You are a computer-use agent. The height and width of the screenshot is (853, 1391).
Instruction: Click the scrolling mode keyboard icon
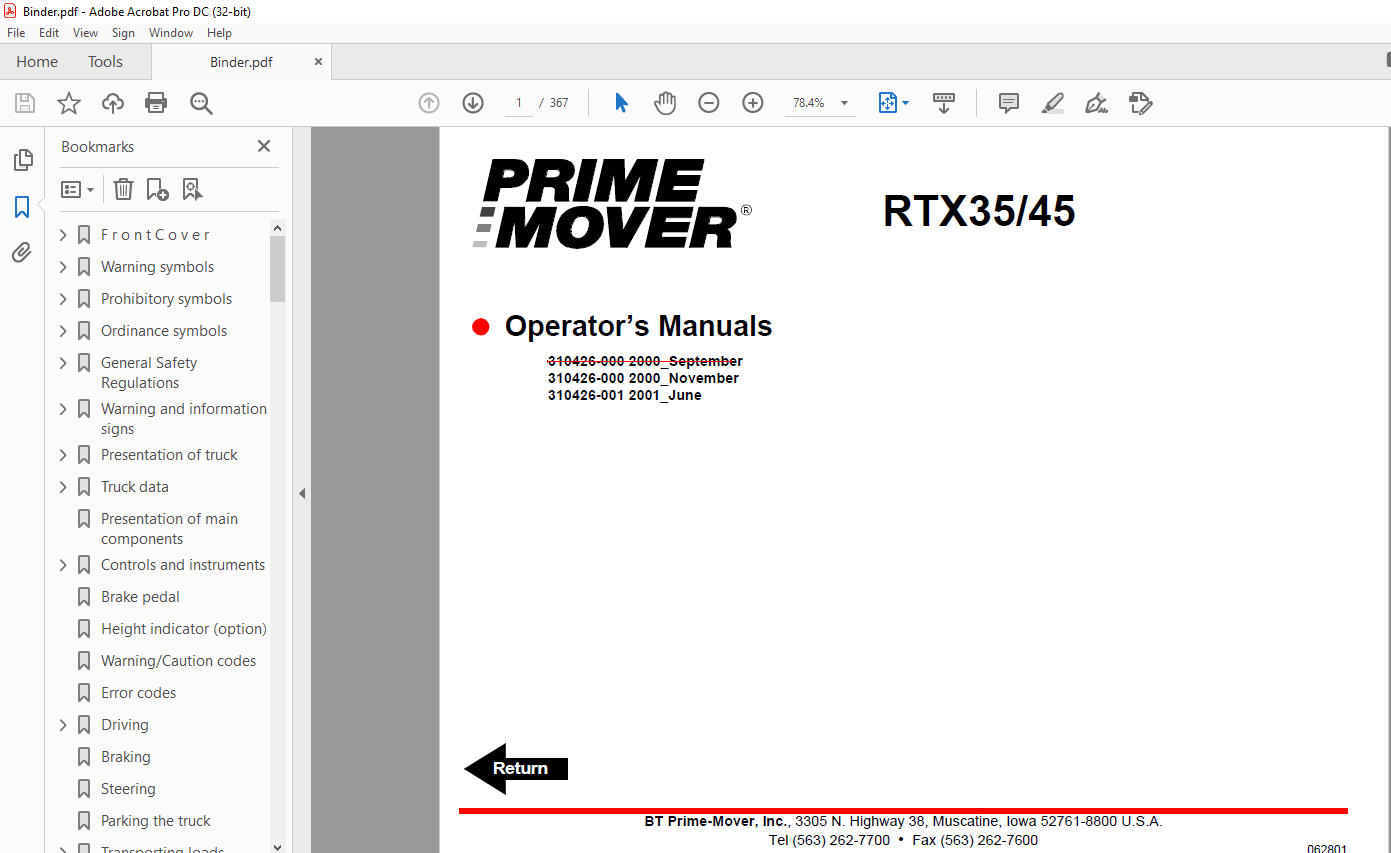[x=944, y=103]
